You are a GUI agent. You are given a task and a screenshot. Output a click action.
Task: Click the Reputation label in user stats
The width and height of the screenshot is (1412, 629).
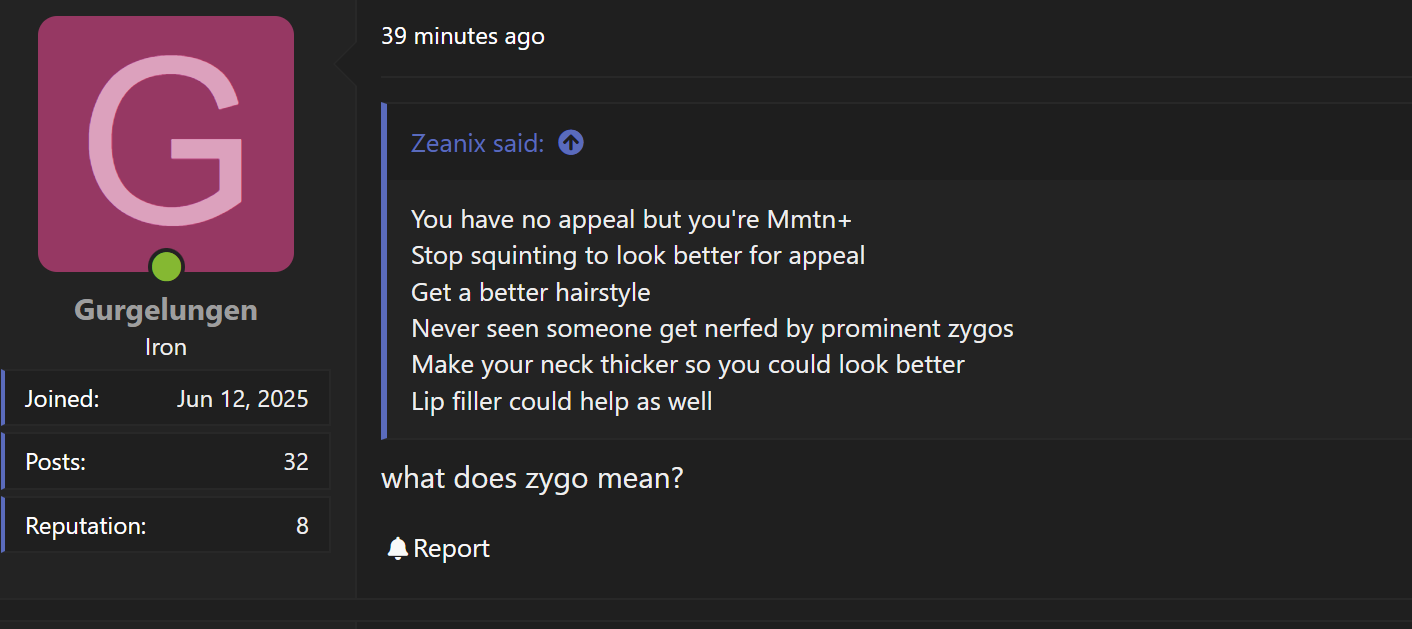coord(86,525)
